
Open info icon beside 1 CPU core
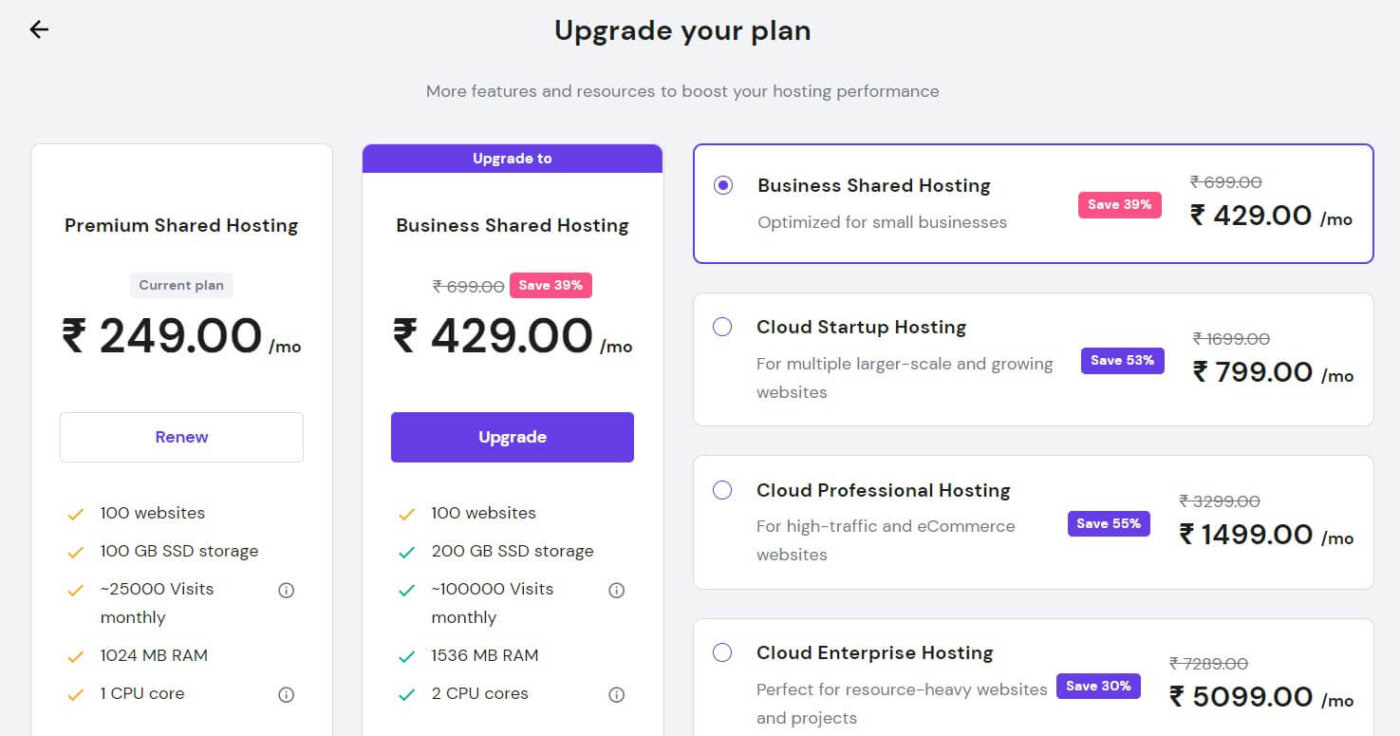(x=286, y=694)
